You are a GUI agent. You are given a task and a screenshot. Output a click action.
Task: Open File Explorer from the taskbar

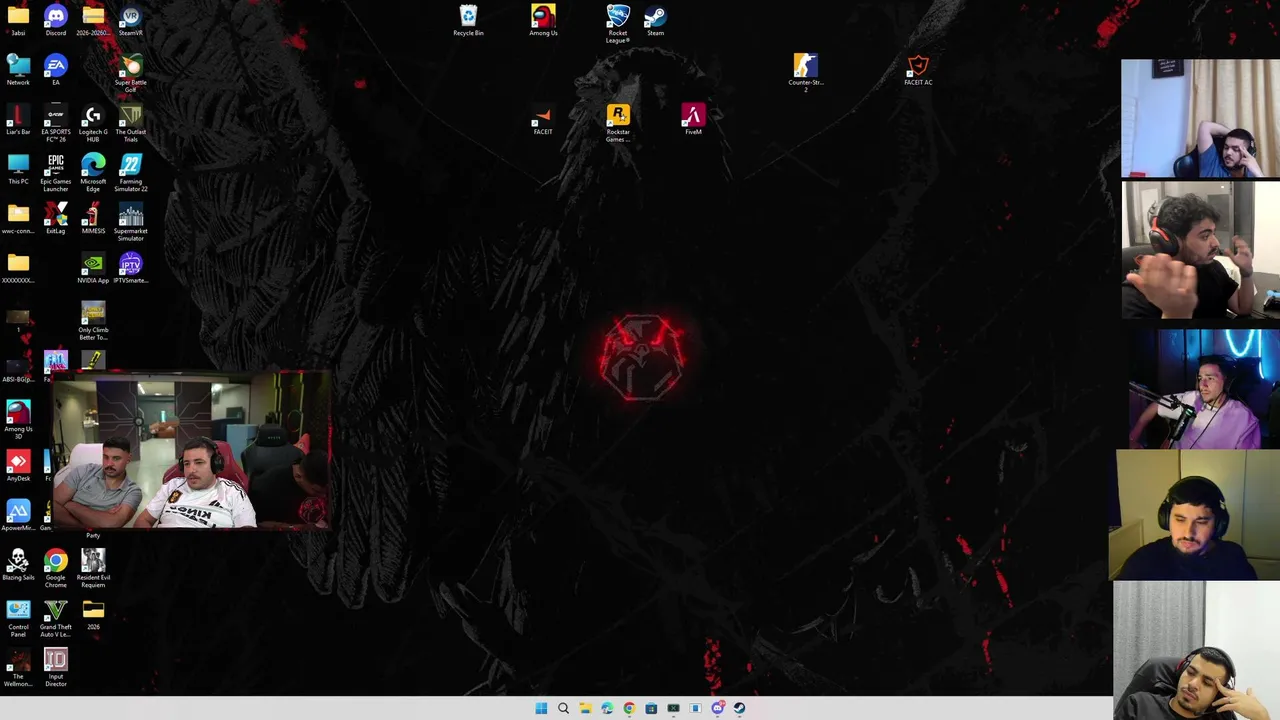pos(585,708)
